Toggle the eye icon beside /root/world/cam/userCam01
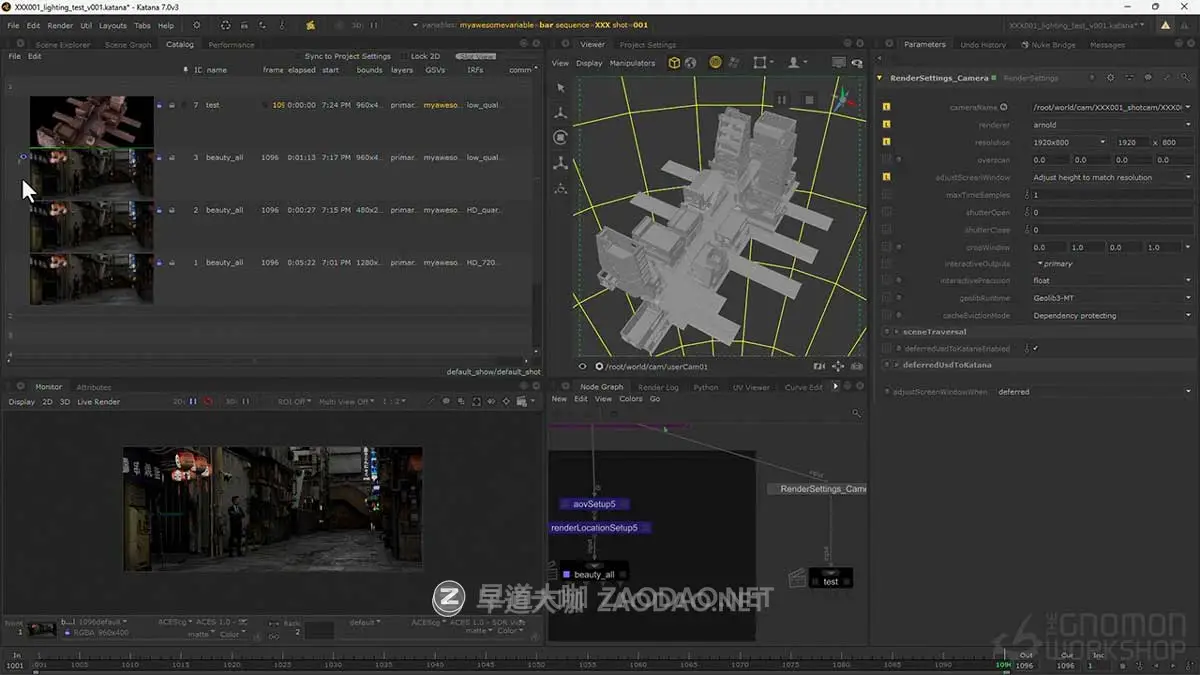The width and height of the screenshot is (1200, 675). pyautogui.click(x=583, y=367)
